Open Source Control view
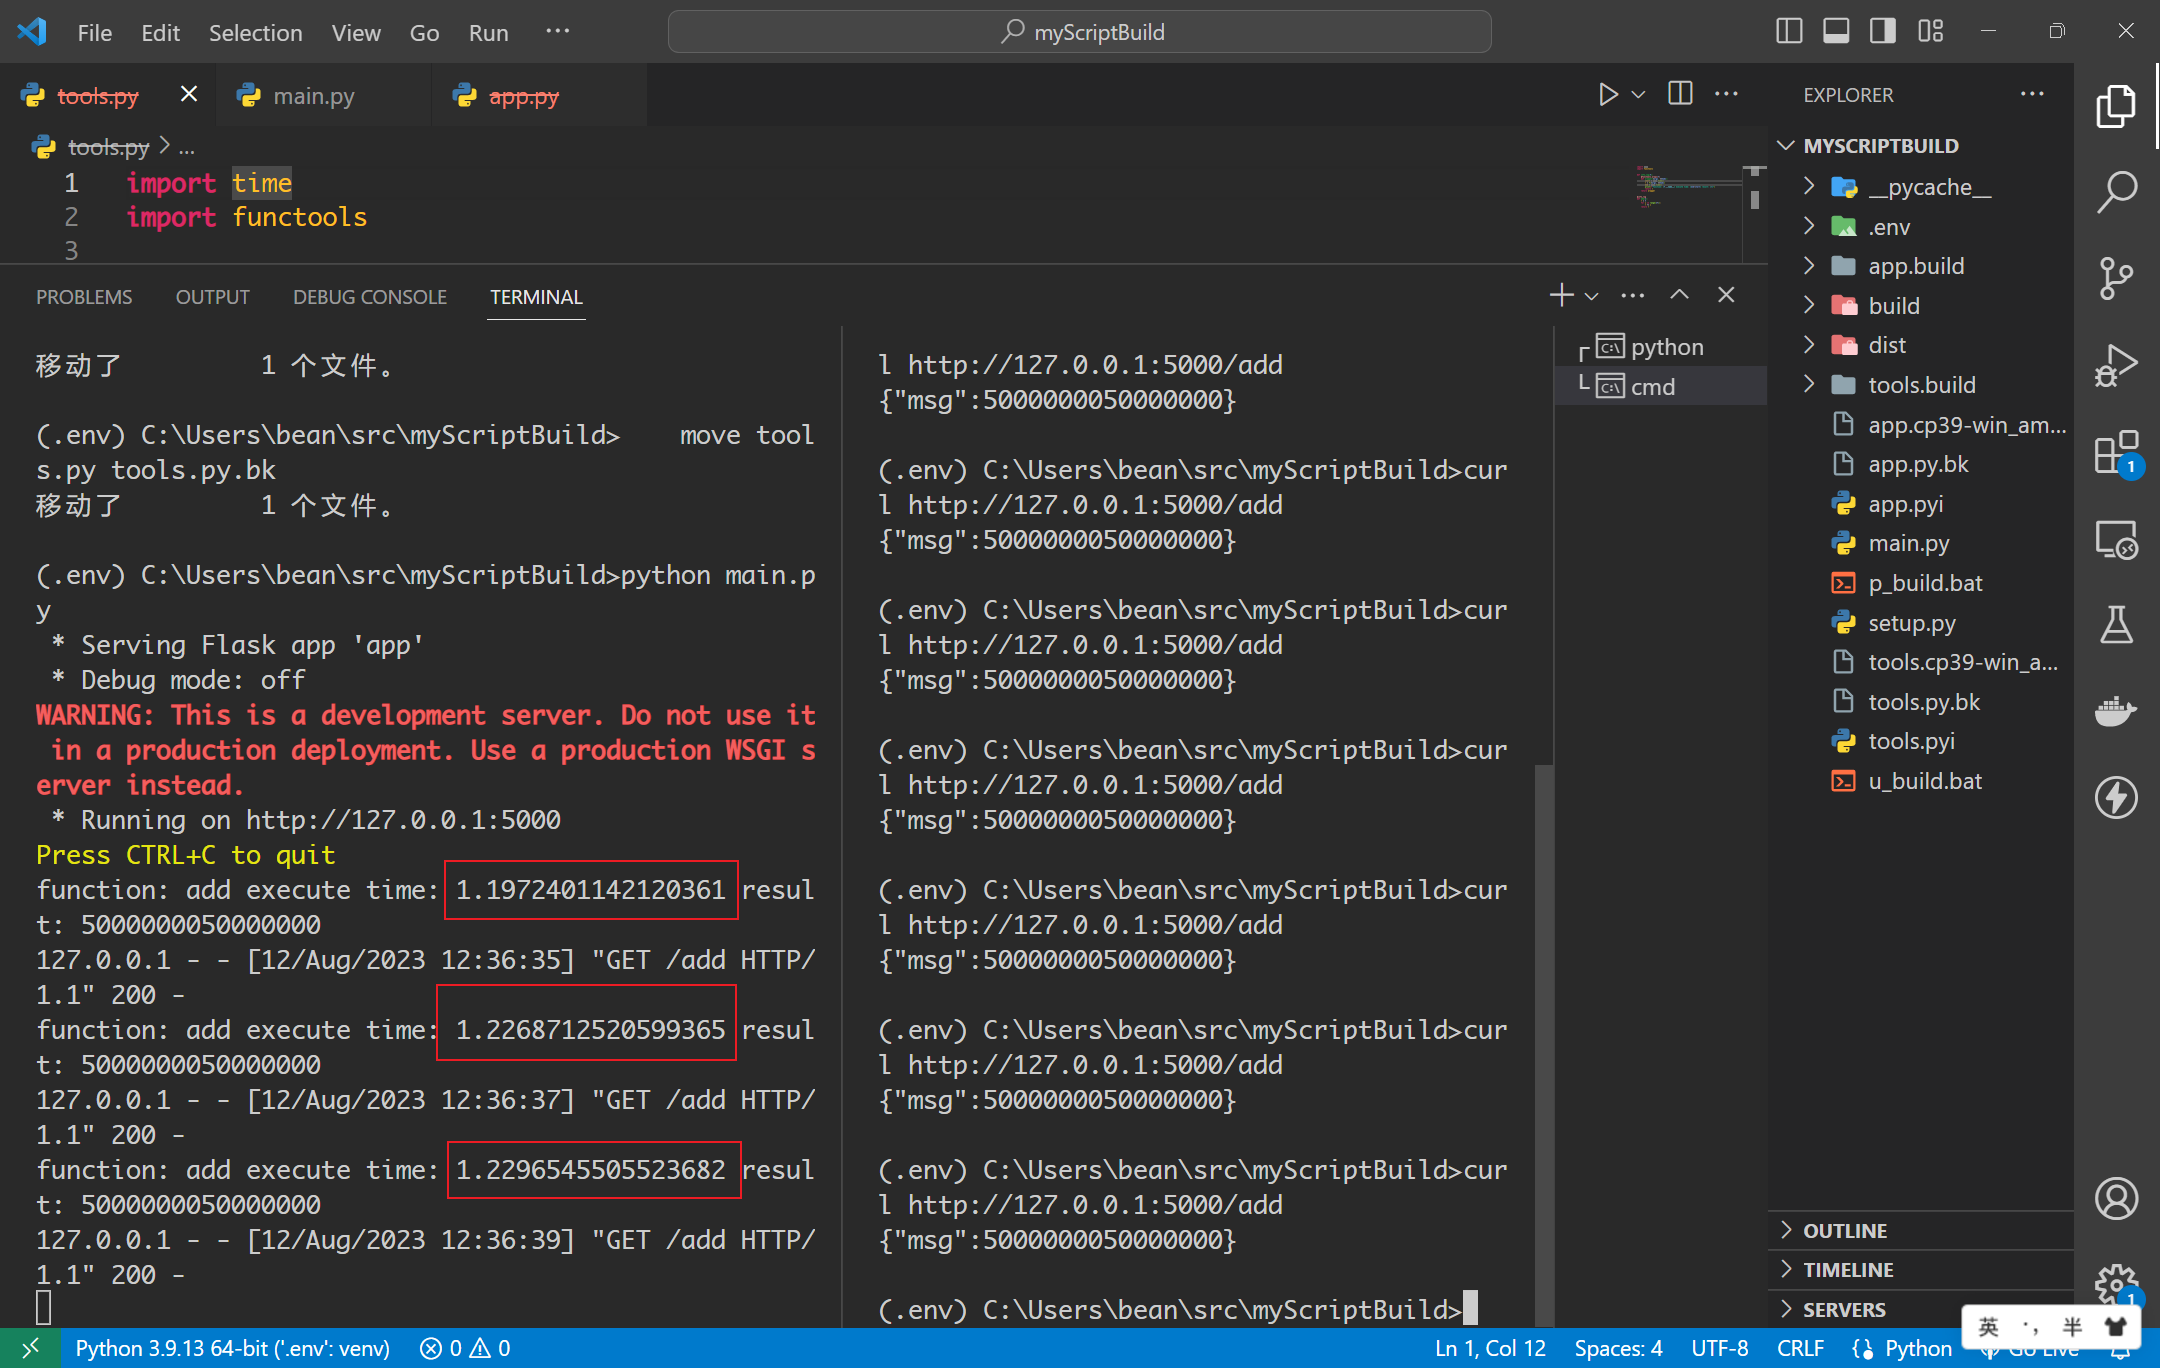The image size is (2160, 1368). coord(2116,279)
